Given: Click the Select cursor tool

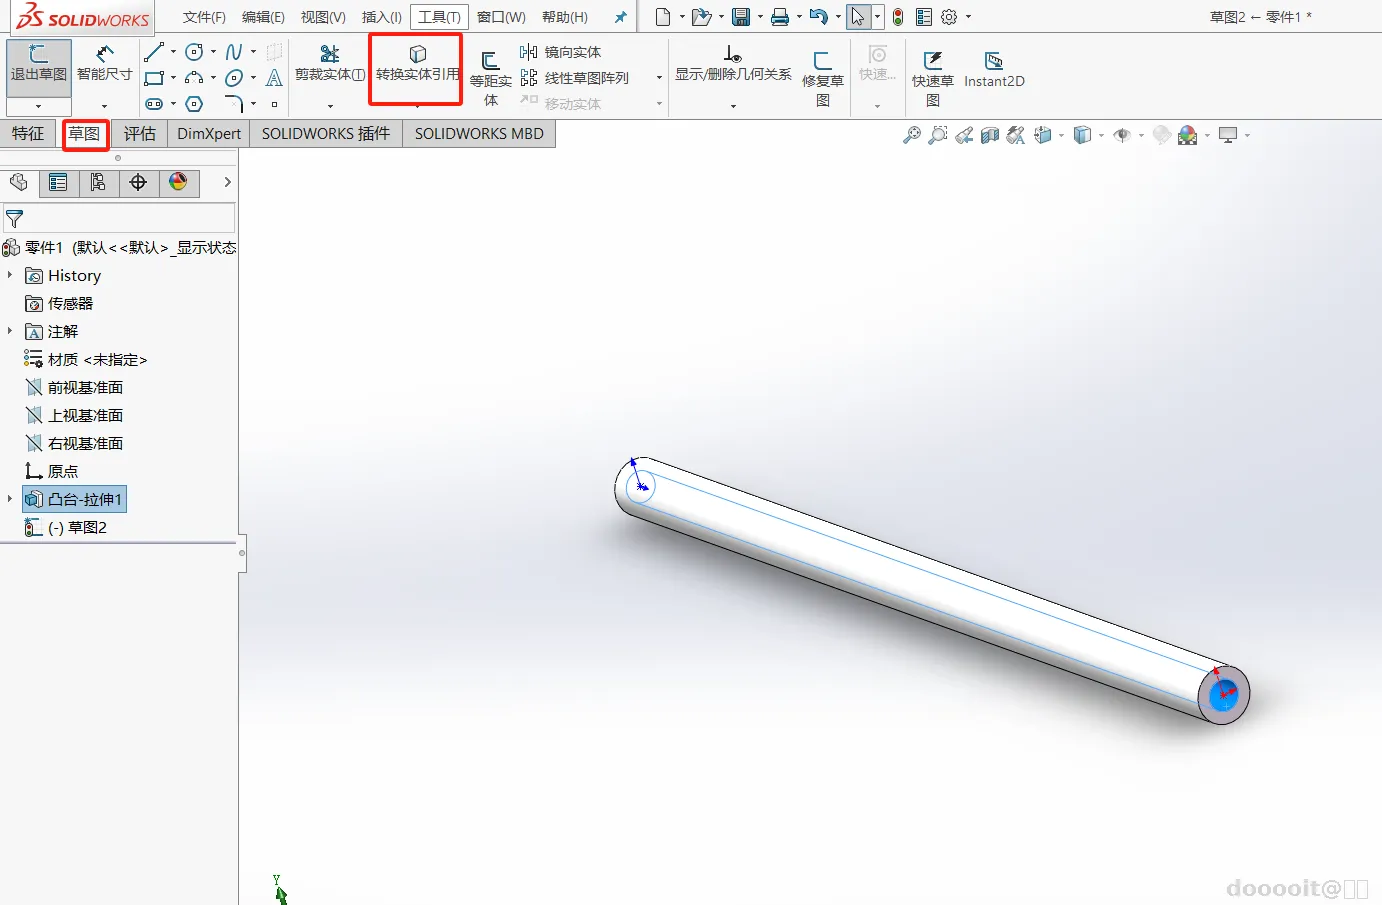Looking at the screenshot, I should 858,17.
